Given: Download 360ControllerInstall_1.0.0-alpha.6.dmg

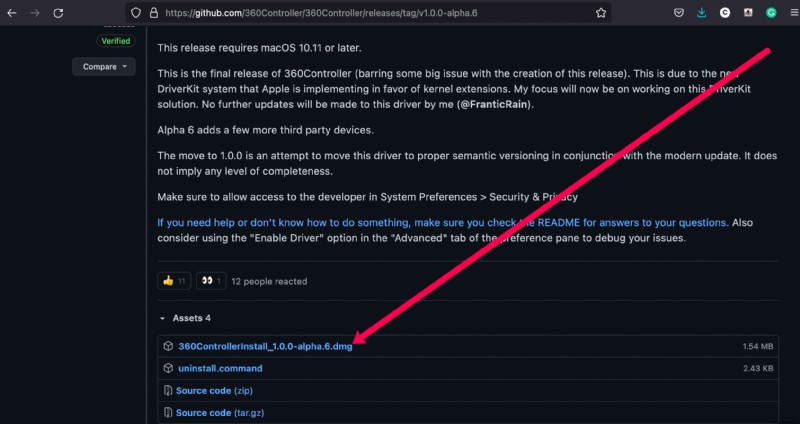Looking at the screenshot, I should pos(265,346).
